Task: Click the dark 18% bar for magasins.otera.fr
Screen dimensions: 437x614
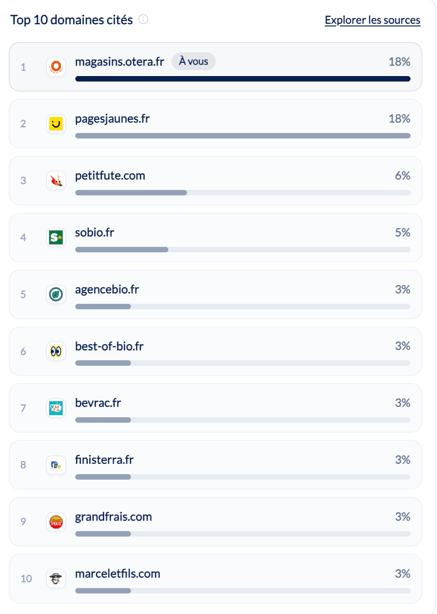Action: [x=243, y=79]
